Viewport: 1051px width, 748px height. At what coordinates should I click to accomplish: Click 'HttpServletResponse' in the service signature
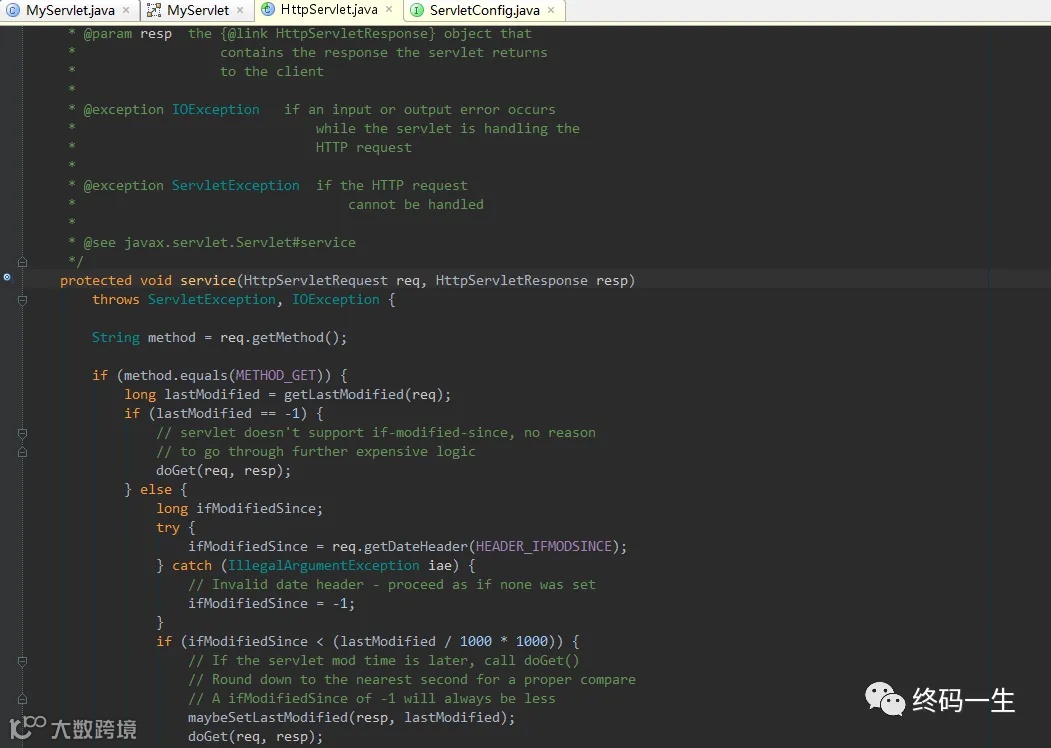click(x=511, y=280)
